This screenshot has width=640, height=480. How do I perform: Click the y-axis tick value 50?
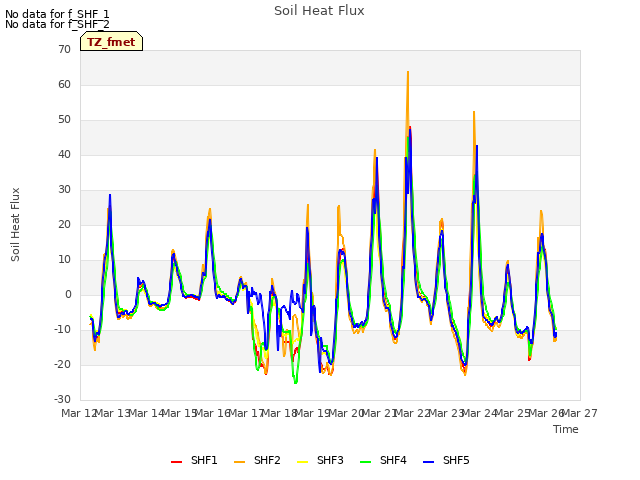pos(64,120)
